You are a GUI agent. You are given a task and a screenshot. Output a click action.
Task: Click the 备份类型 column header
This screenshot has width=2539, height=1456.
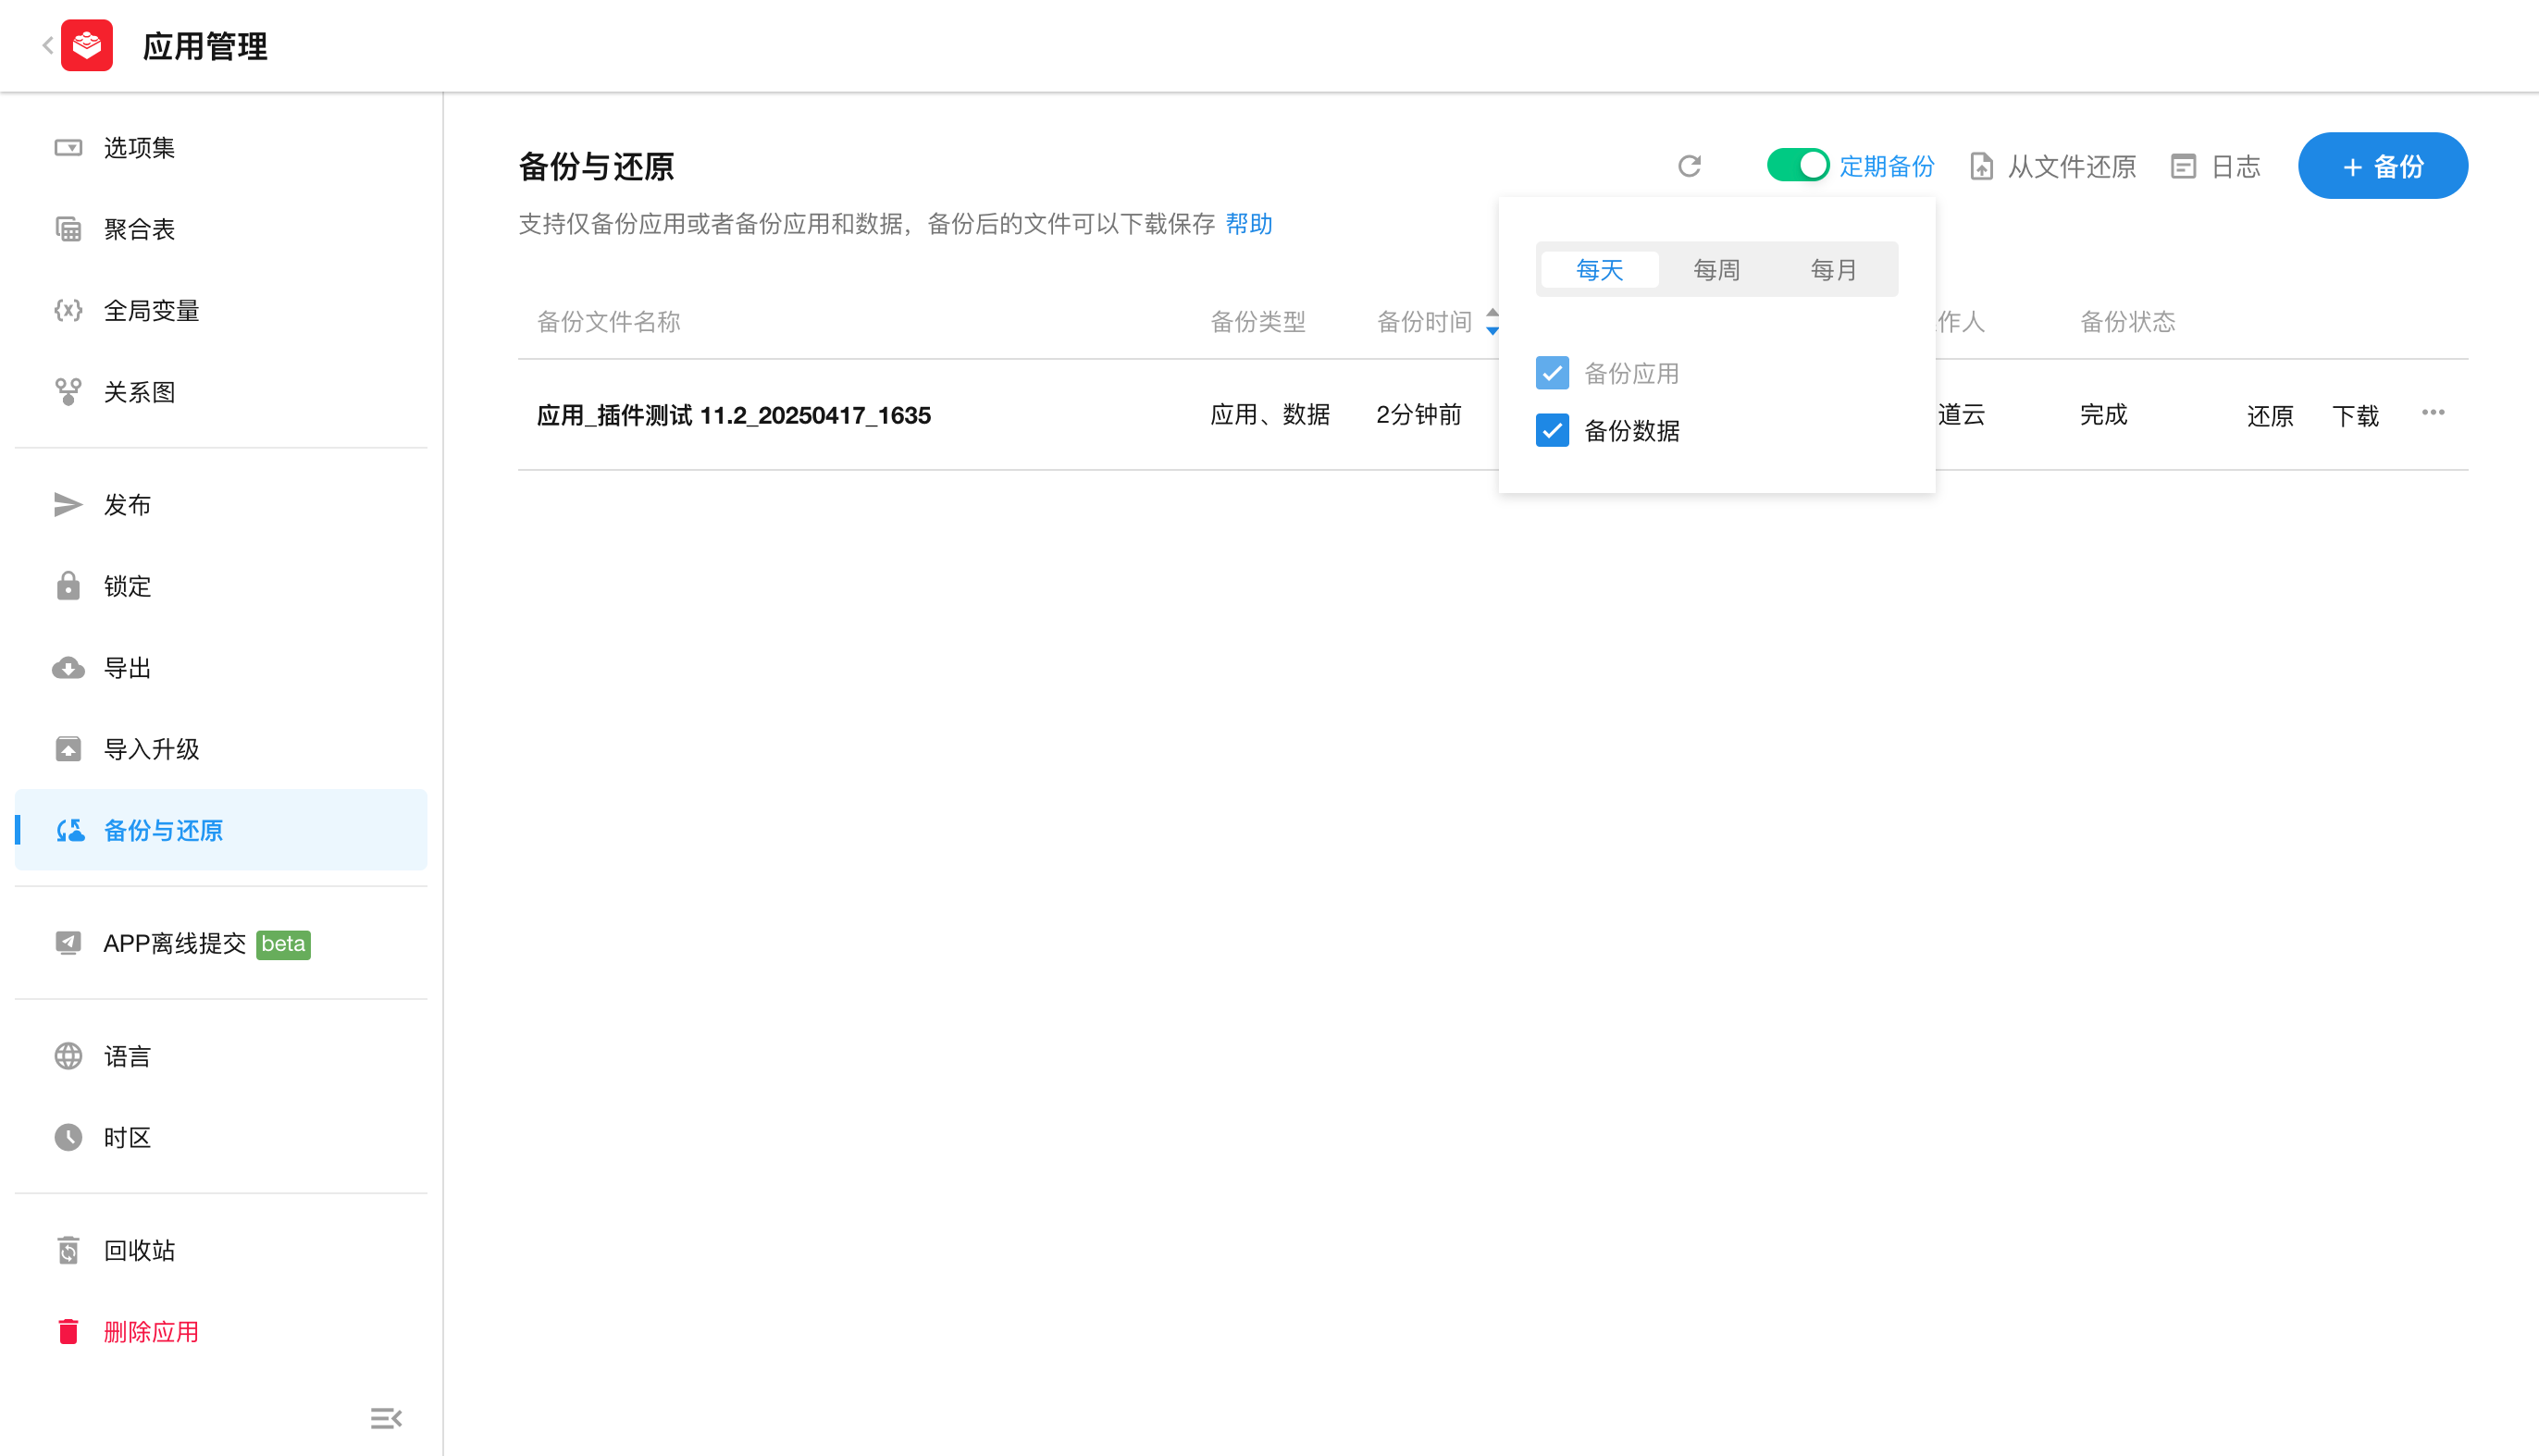pyautogui.click(x=1258, y=322)
